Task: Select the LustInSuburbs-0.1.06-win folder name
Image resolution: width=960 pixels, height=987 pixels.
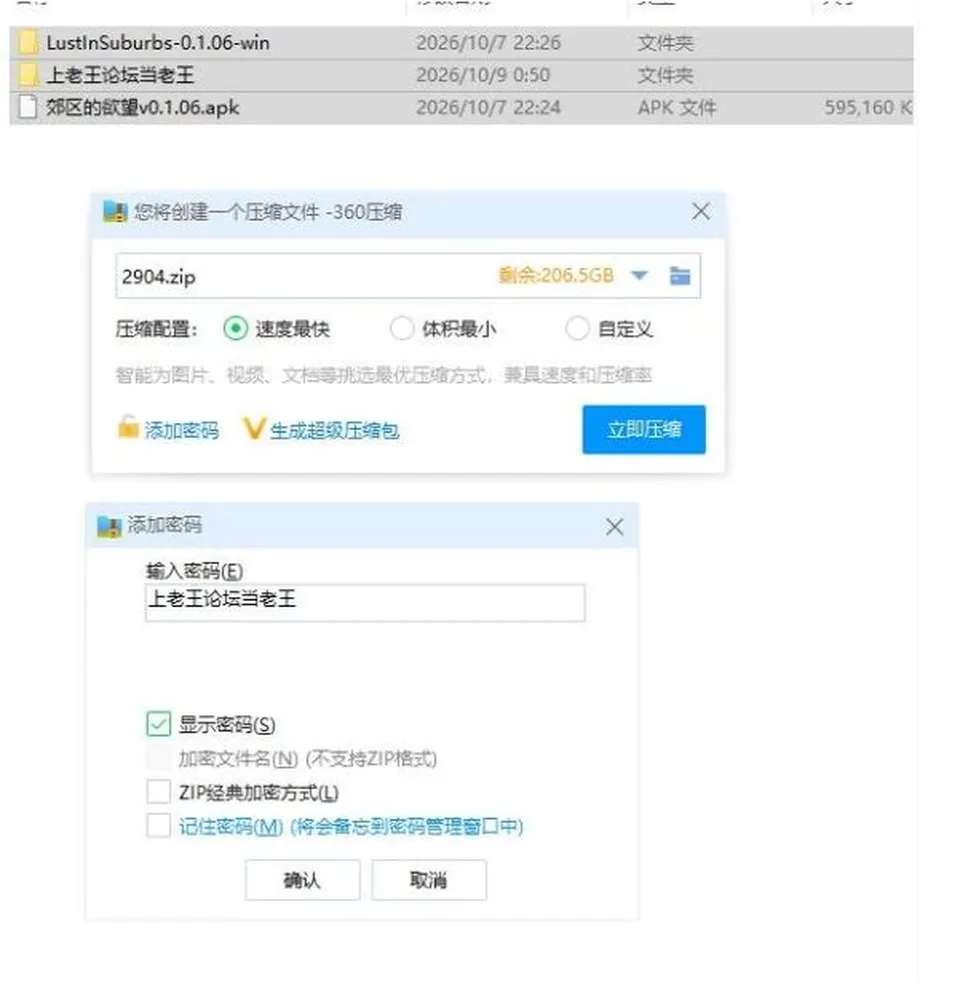Action: coord(158,43)
